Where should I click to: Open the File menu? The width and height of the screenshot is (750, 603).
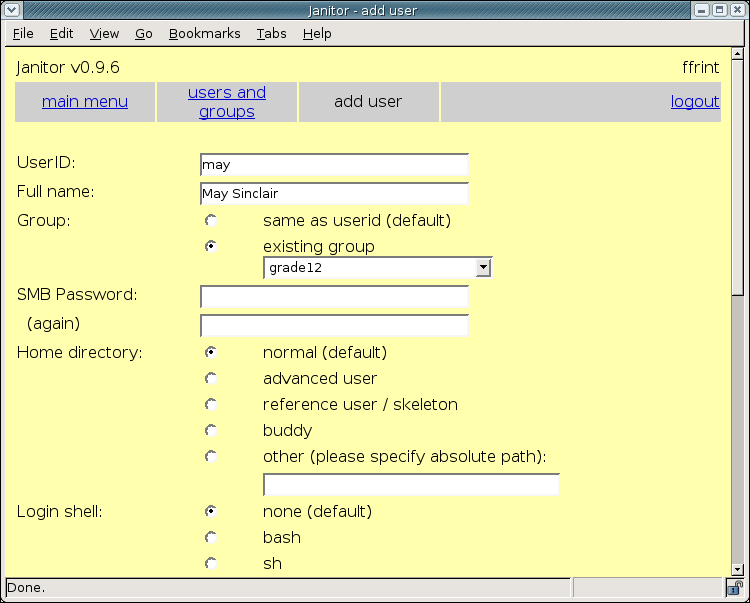click(23, 33)
